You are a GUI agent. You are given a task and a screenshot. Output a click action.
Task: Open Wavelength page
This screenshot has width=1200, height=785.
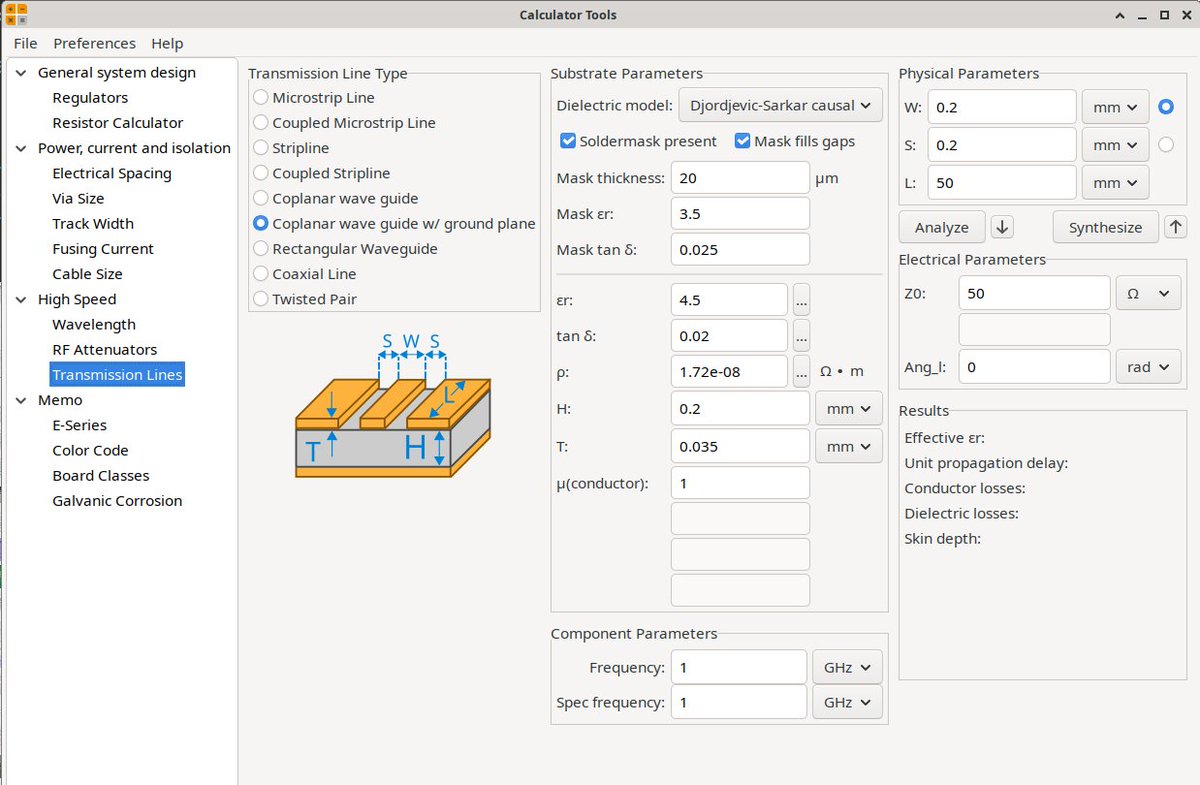93,324
